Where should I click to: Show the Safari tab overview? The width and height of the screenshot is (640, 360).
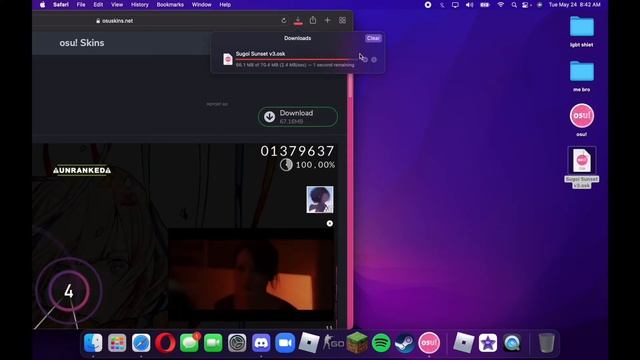342,20
